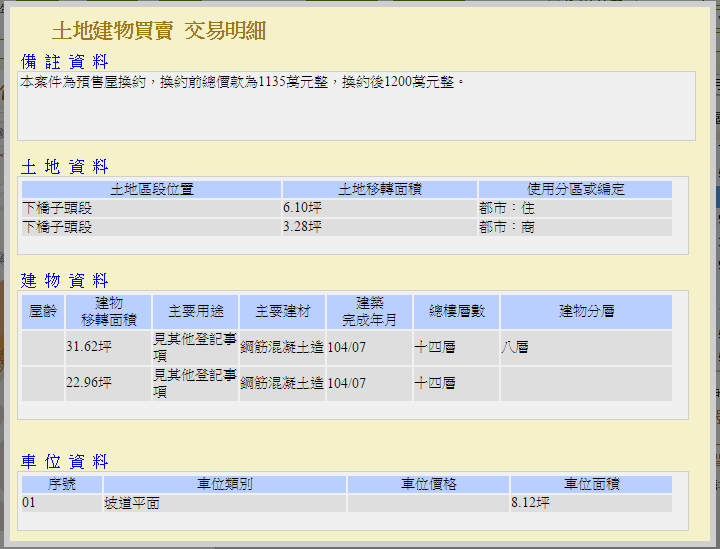This screenshot has width=720, height=549.
Task: Select the 坡道平面 parking type cell
Action: 225,503
